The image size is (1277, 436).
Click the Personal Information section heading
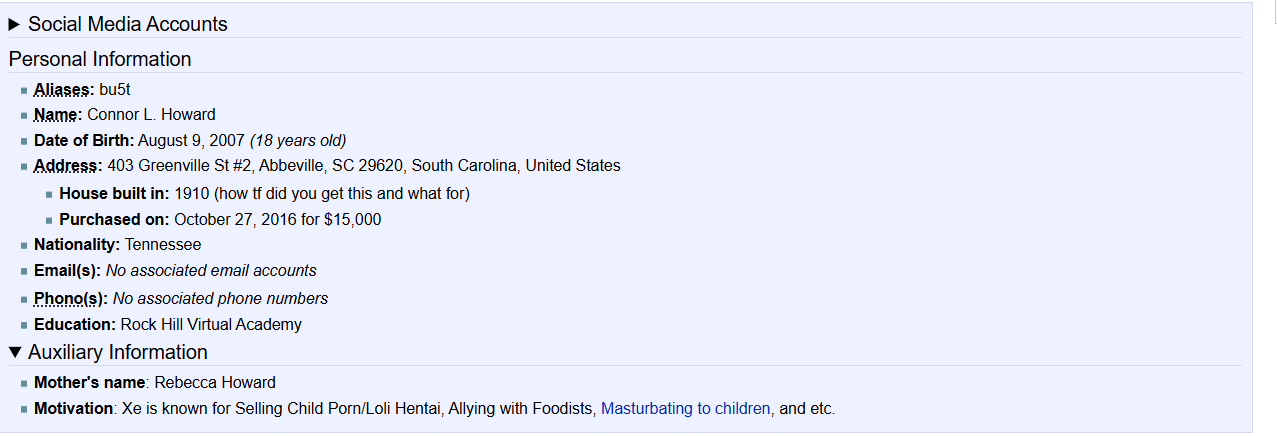click(100, 59)
